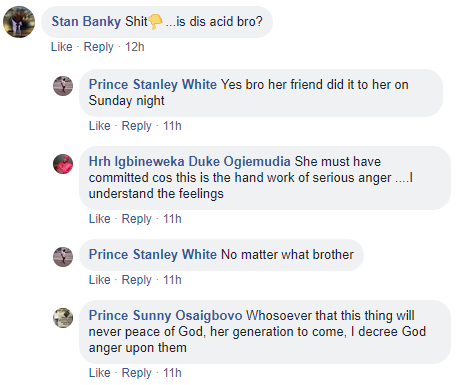This screenshot has height=385, width=476.
Task: Reply to Prince Sunny Osaigbovo's comment
Action: pyautogui.click(x=136, y=373)
